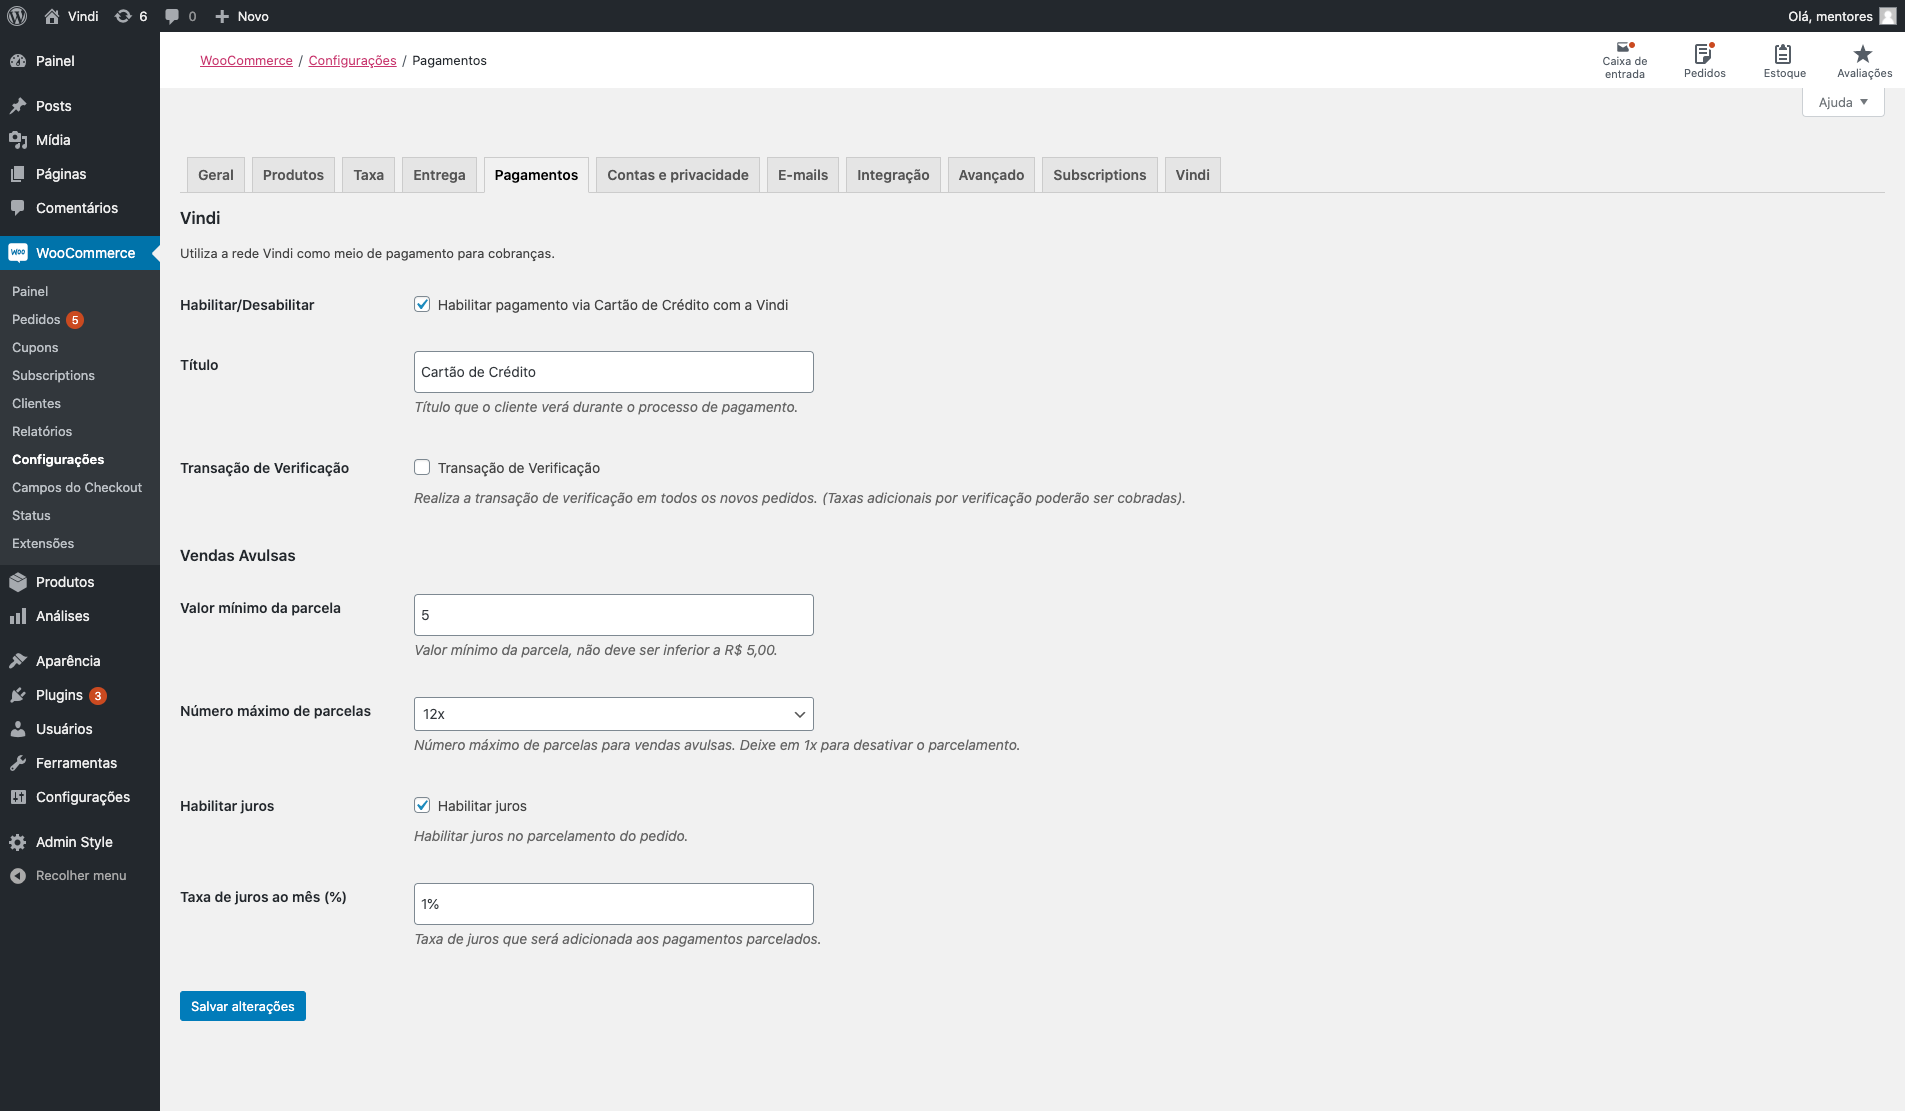Enable the Transação de Verificação checkbox
The image size is (1905, 1111).
click(422, 467)
